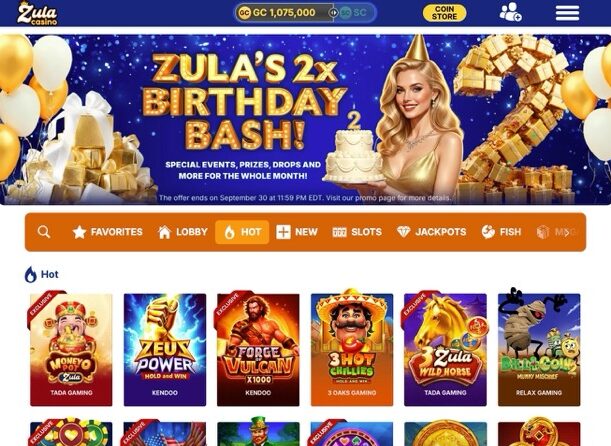Switch to SC coin mode
The image size is (611, 446).
tap(354, 12)
